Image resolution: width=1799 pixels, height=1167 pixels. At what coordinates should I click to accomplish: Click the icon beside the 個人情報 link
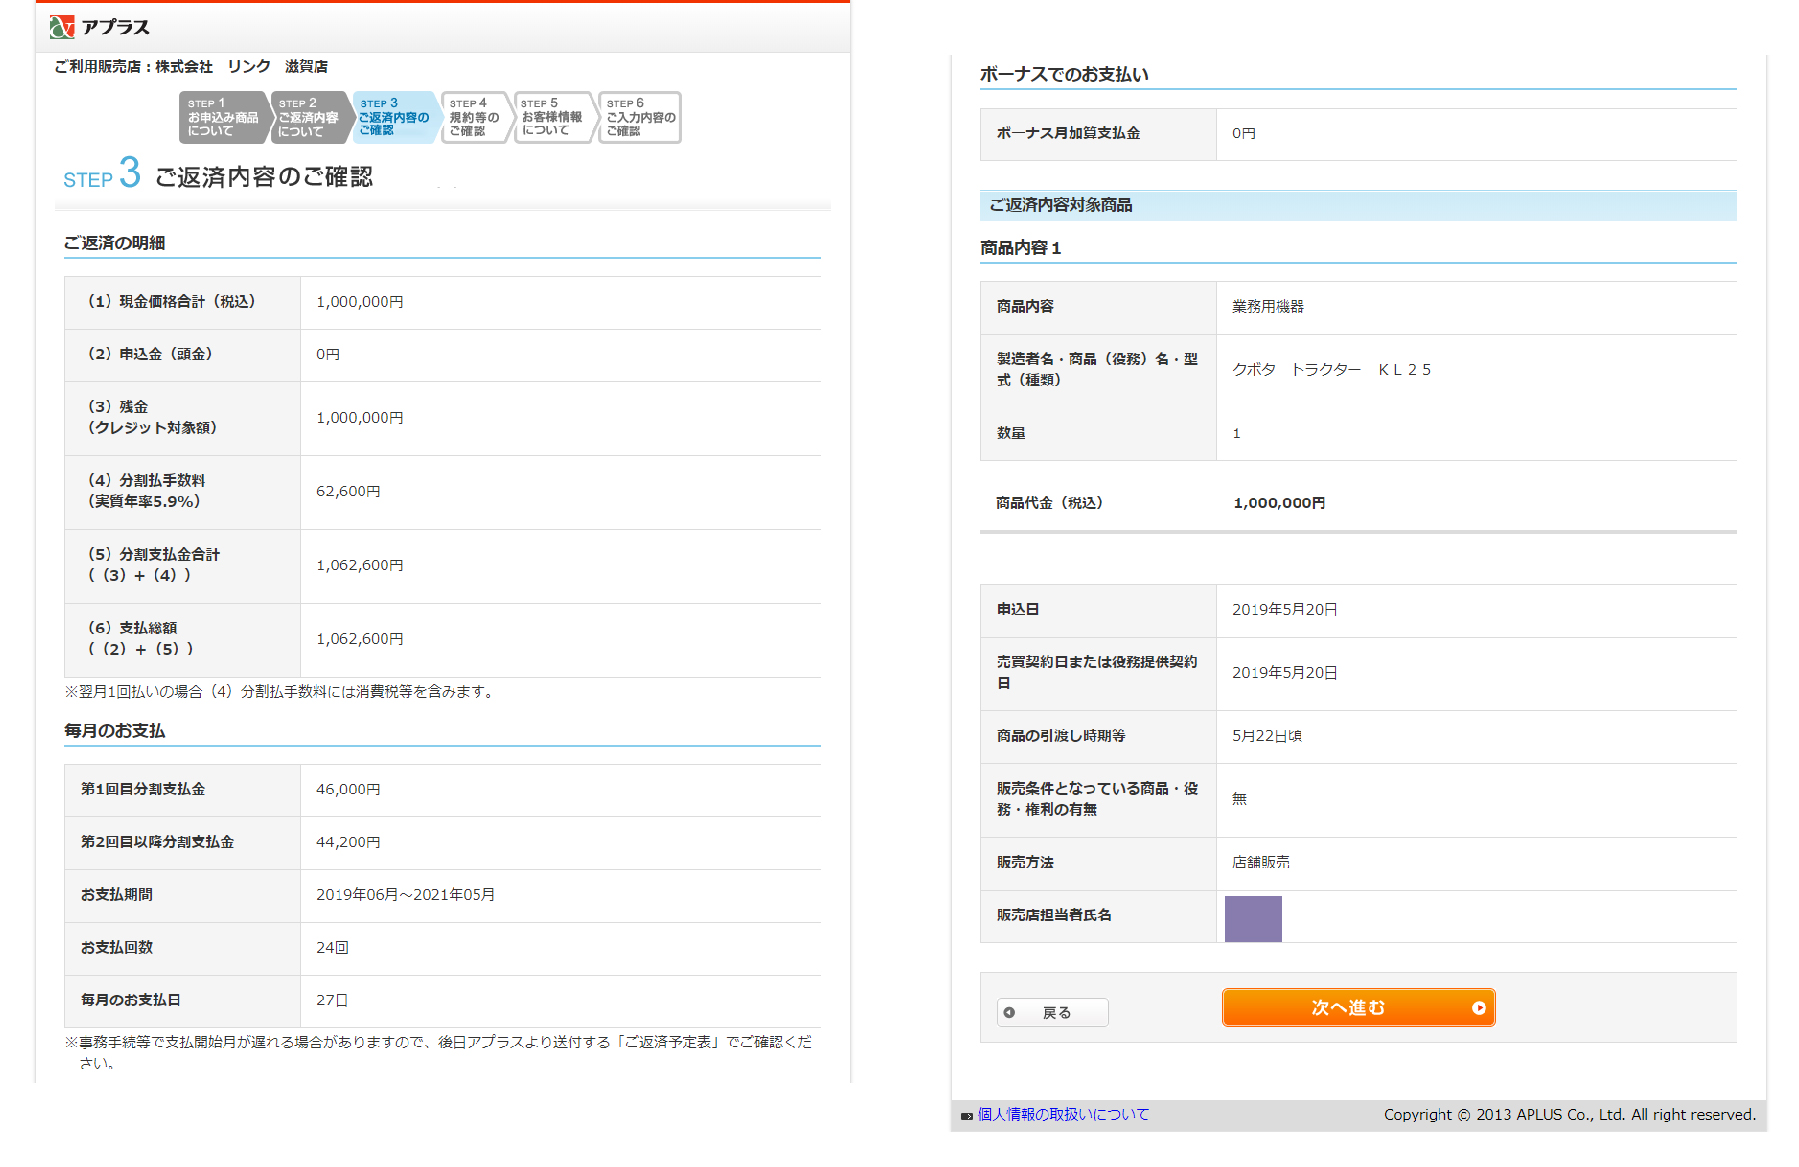click(966, 1116)
